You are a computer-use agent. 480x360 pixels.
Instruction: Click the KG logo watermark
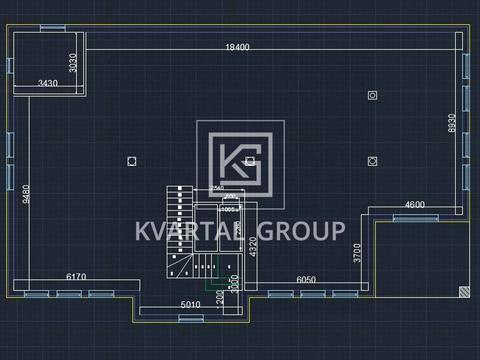[240, 164]
